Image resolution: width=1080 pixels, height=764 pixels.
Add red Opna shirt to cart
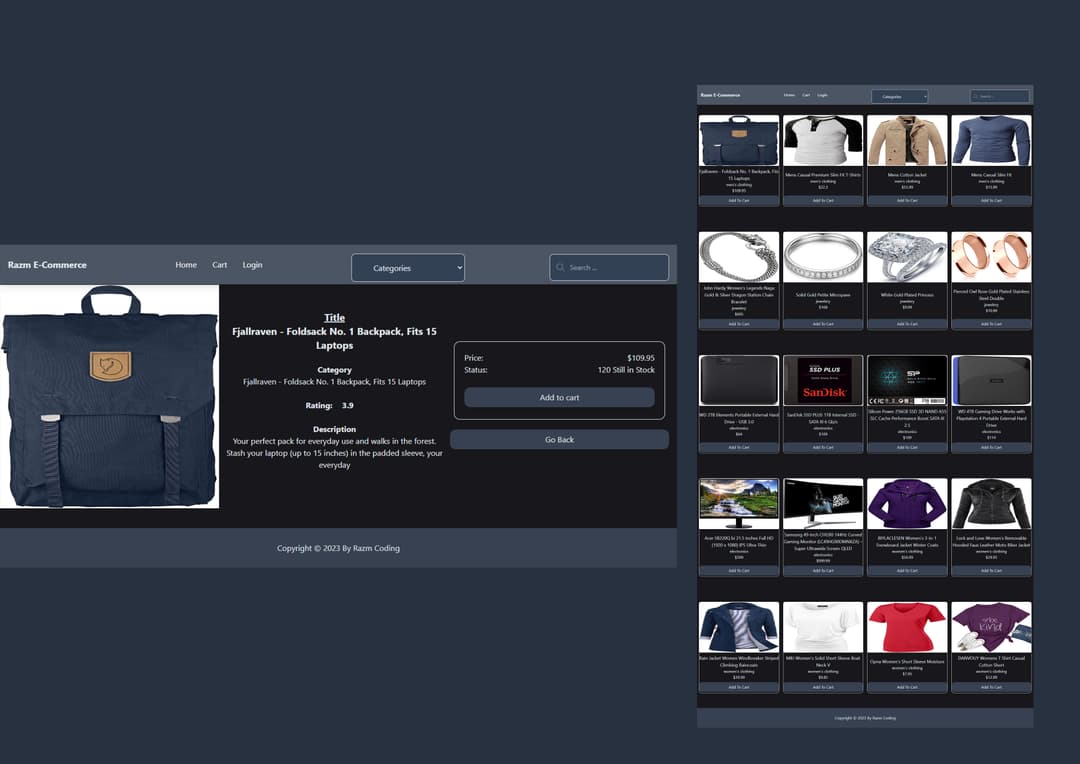[x=907, y=687]
